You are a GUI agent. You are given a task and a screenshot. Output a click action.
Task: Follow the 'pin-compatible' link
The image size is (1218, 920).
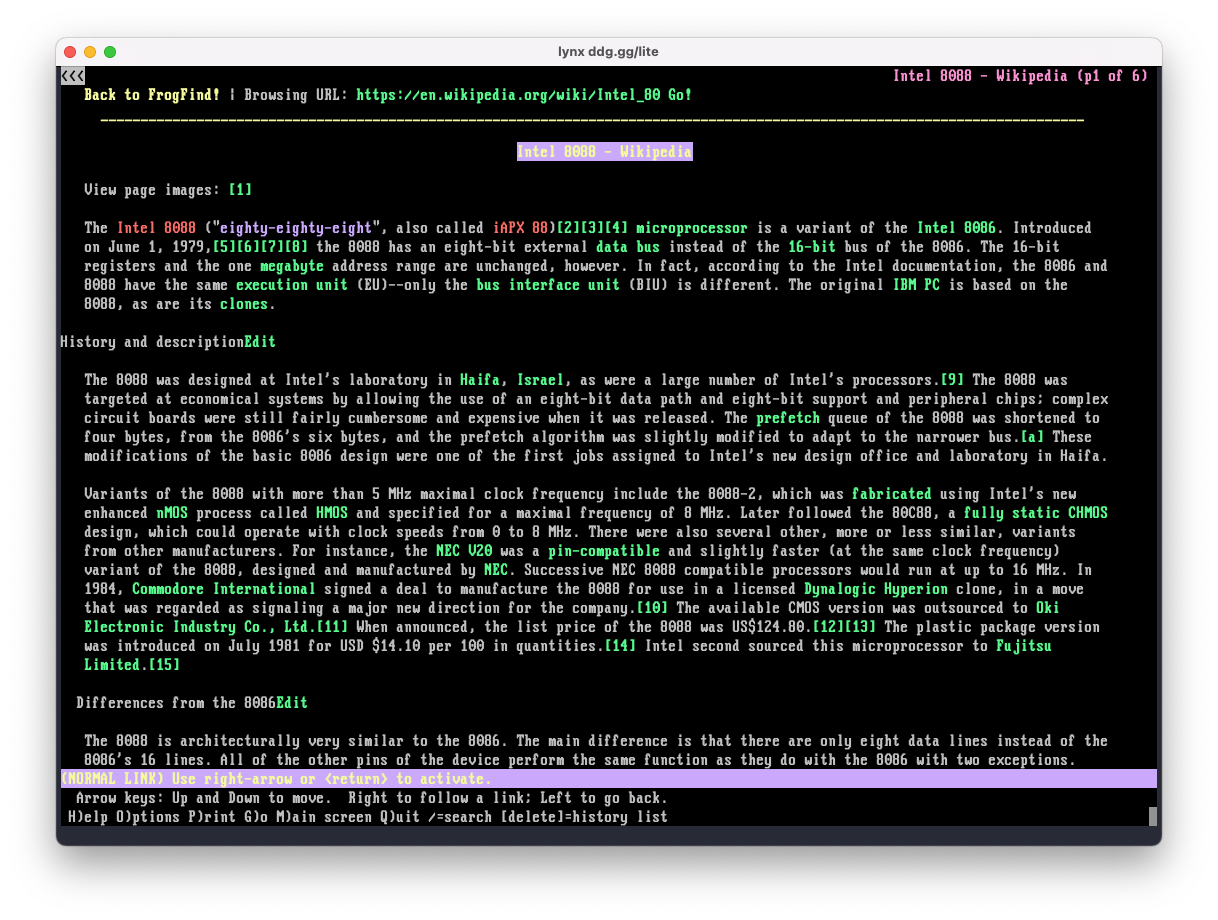[x=604, y=551]
